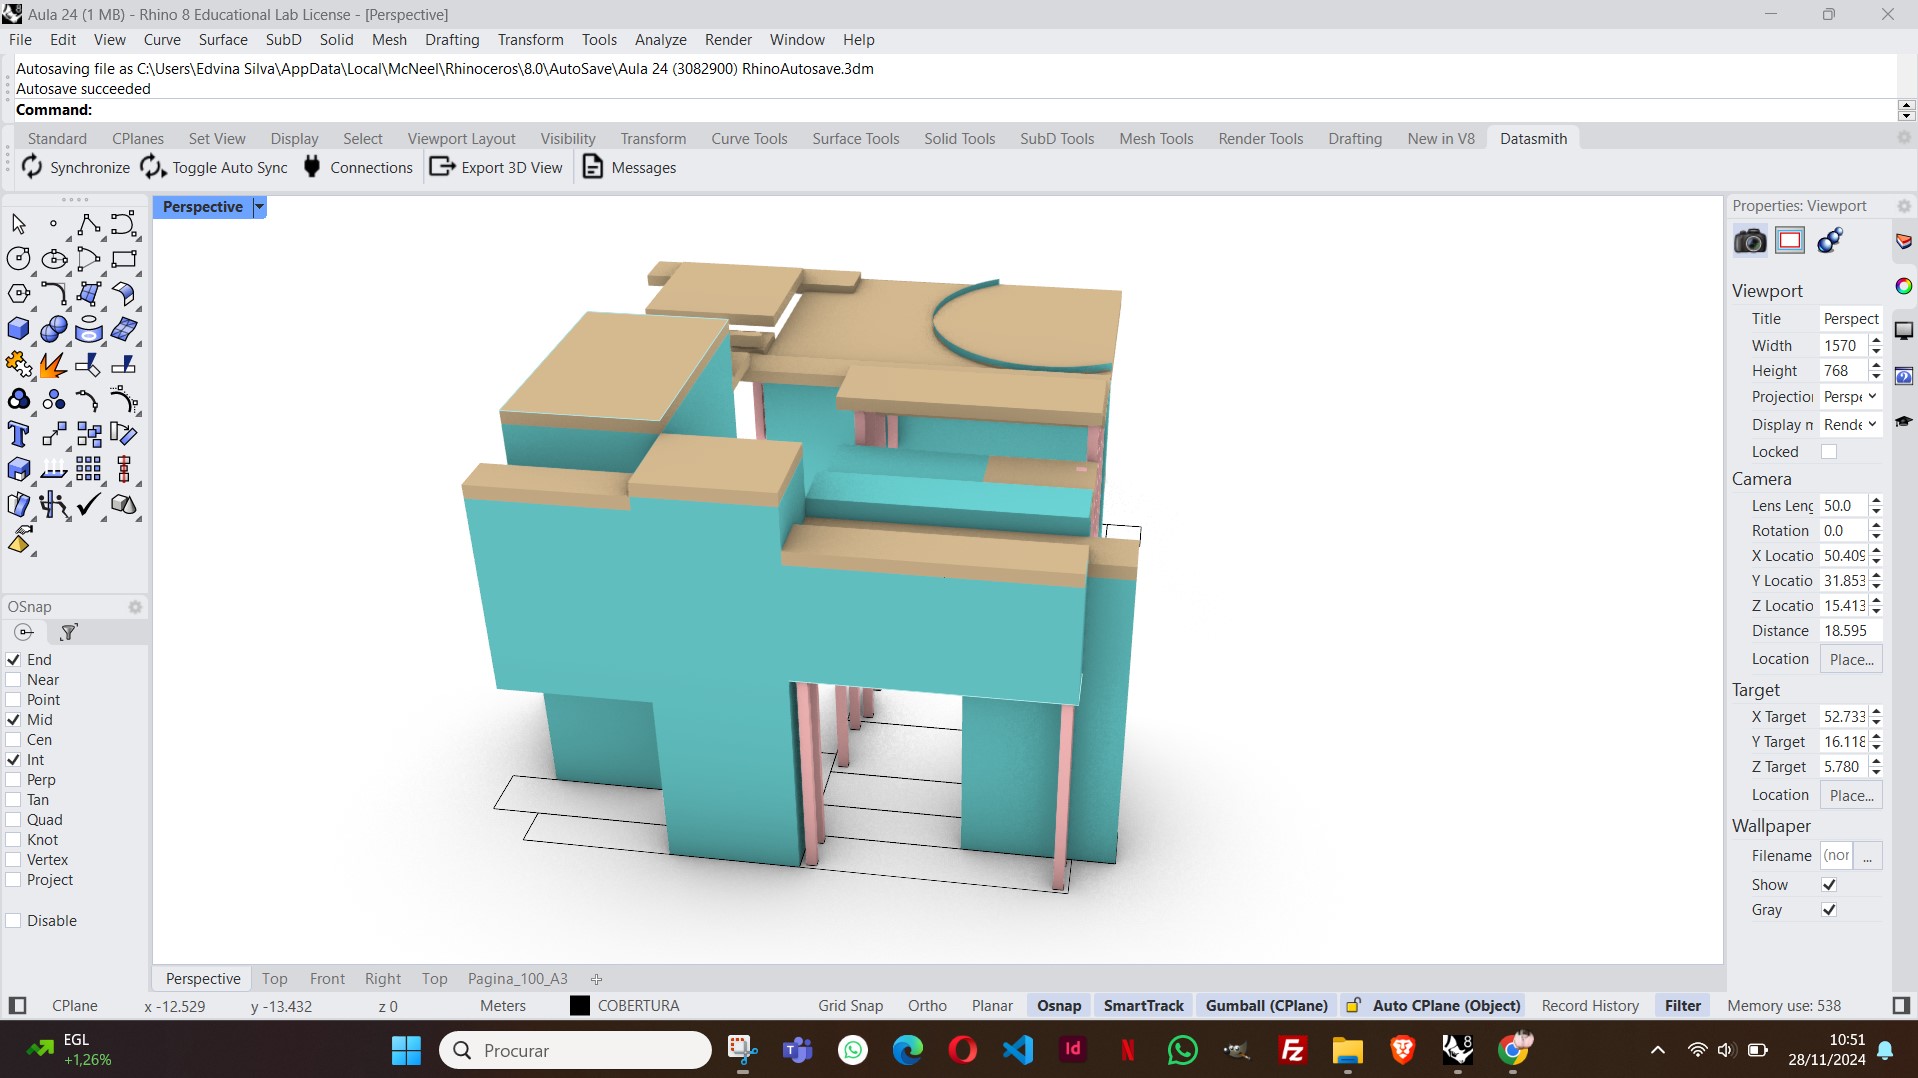Uncheck wallpaper Gray checkbox
This screenshot has height=1078, width=1918.
pos(1829,910)
